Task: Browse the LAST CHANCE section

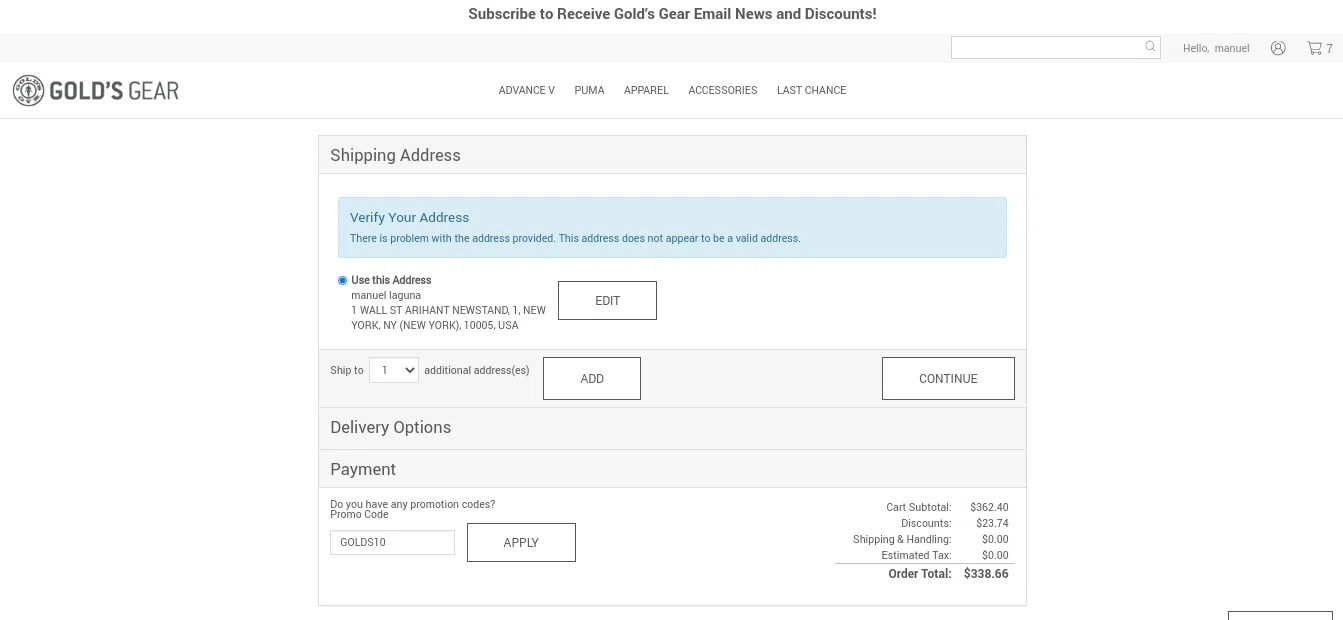Action: click(x=811, y=90)
